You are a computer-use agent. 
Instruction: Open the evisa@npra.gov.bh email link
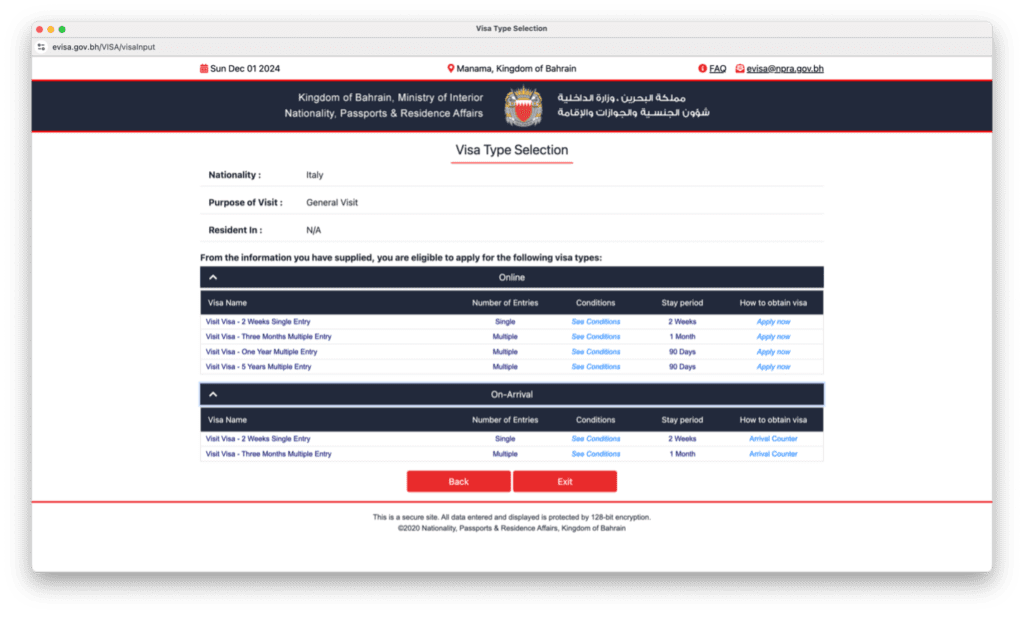coord(785,69)
